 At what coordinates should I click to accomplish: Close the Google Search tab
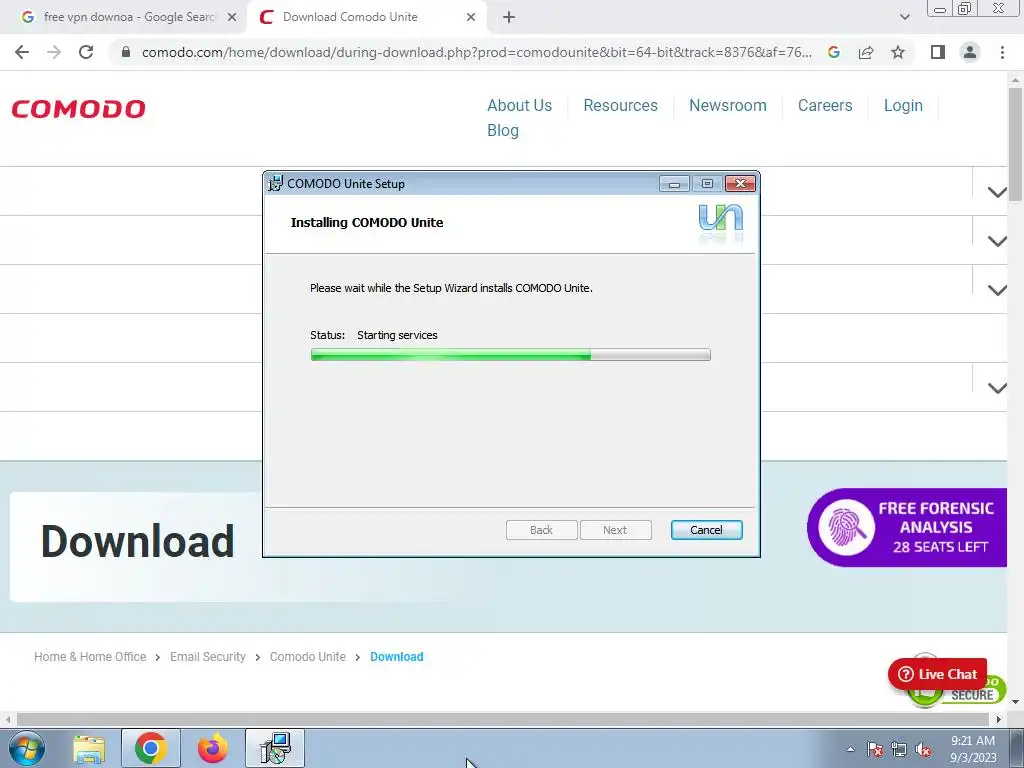click(x=232, y=17)
